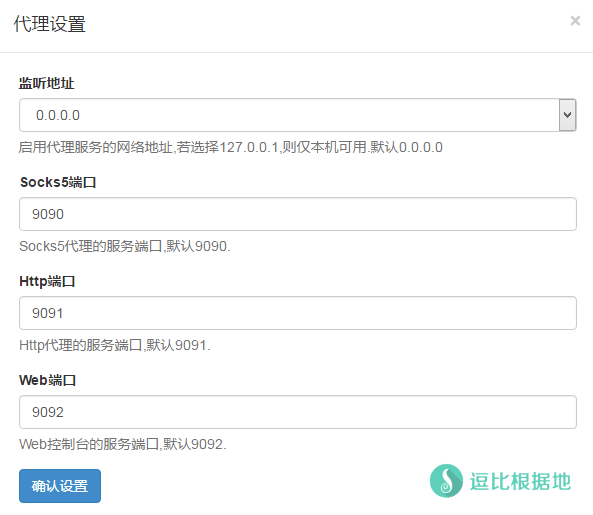Viewport: 593px width, 515px height.
Task: Click the Socks5端口 label
Action: pos(58,182)
